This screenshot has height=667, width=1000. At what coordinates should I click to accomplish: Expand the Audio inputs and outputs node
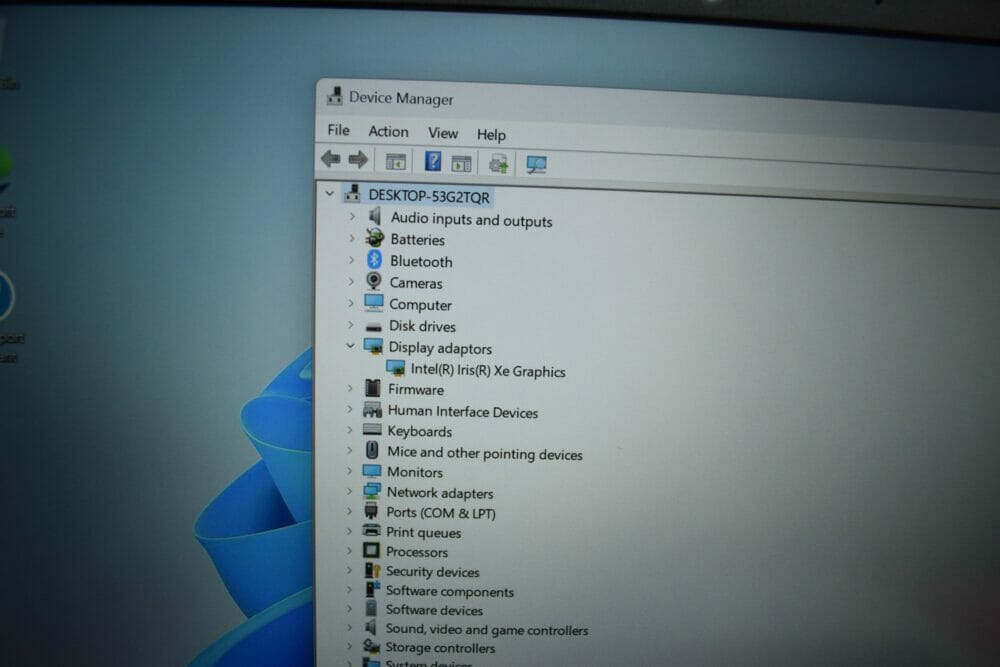(352, 217)
